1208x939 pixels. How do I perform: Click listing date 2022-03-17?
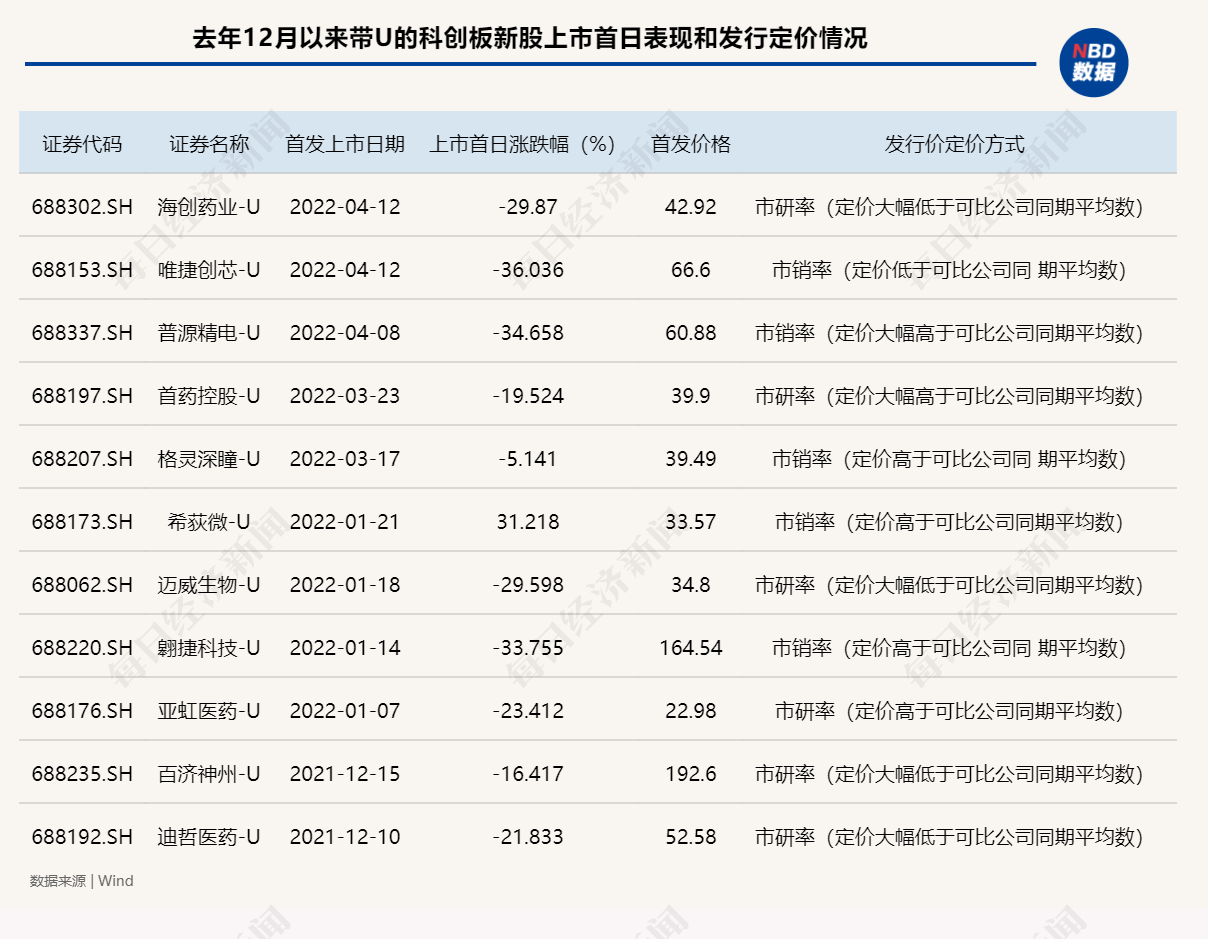(345, 459)
